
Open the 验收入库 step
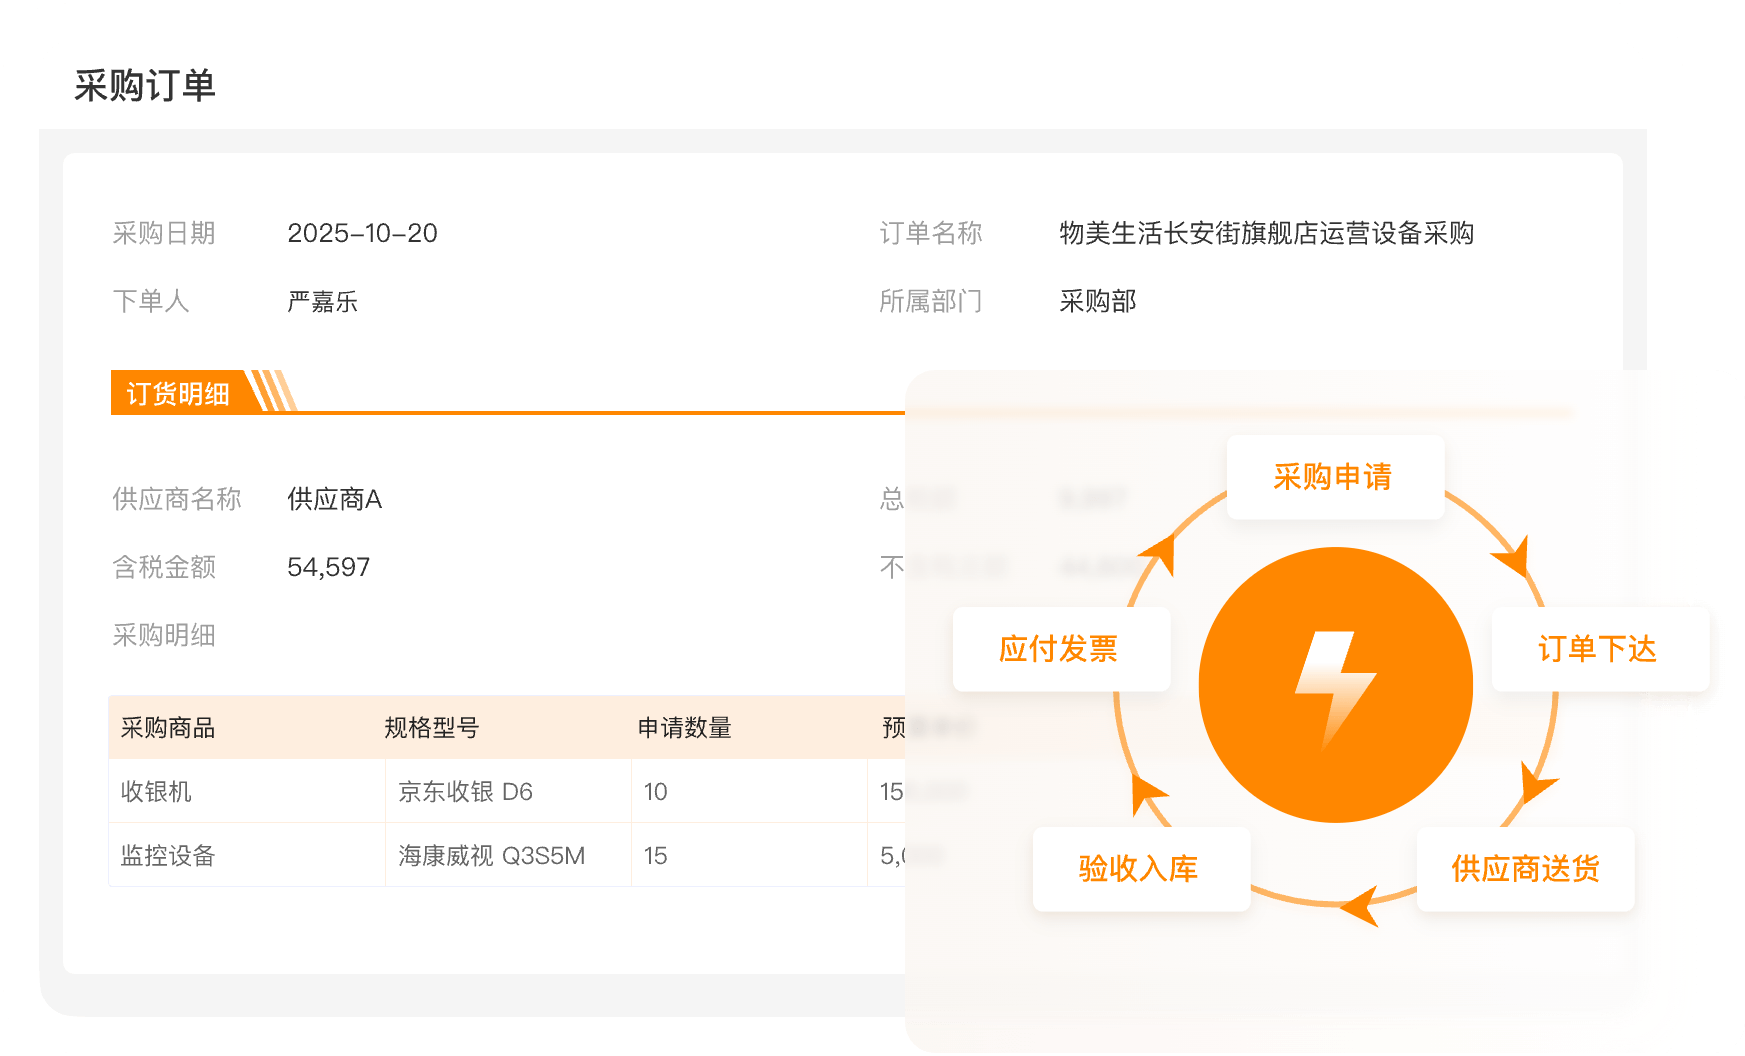click(1140, 869)
